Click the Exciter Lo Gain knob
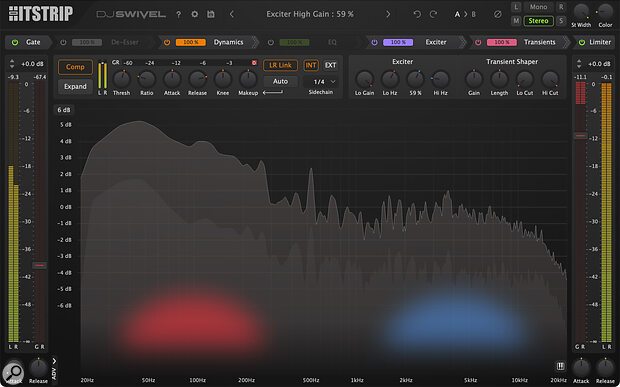This screenshot has height=387, width=620. point(364,79)
